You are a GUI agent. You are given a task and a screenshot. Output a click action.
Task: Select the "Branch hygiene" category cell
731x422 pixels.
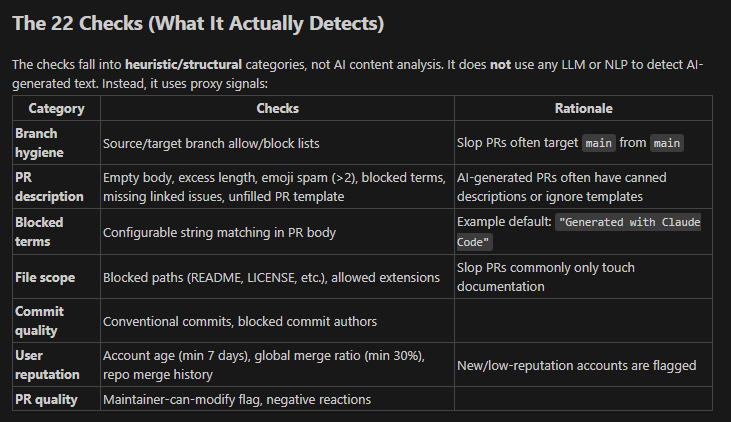coord(36,143)
